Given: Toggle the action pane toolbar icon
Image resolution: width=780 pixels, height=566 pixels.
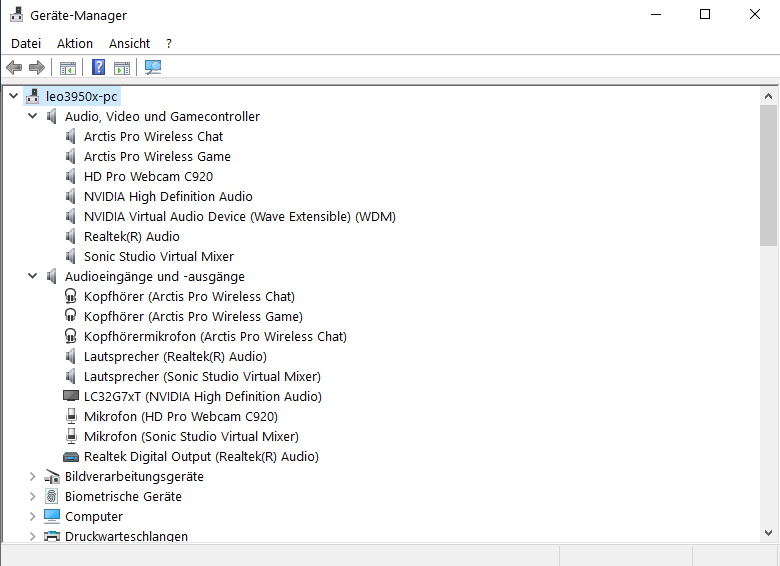Looking at the screenshot, I should [x=121, y=68].
